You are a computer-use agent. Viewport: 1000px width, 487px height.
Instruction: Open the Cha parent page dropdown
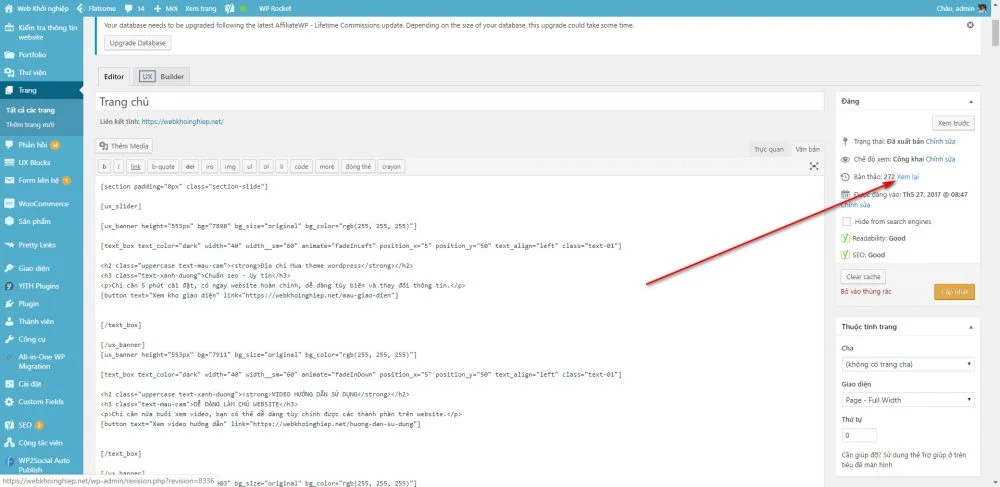(908, 365)
